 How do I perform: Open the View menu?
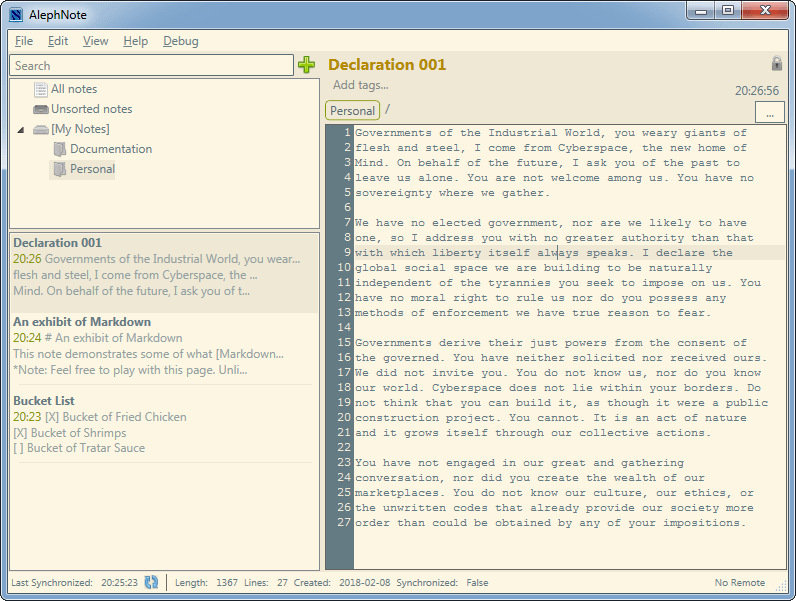[96, 41]
